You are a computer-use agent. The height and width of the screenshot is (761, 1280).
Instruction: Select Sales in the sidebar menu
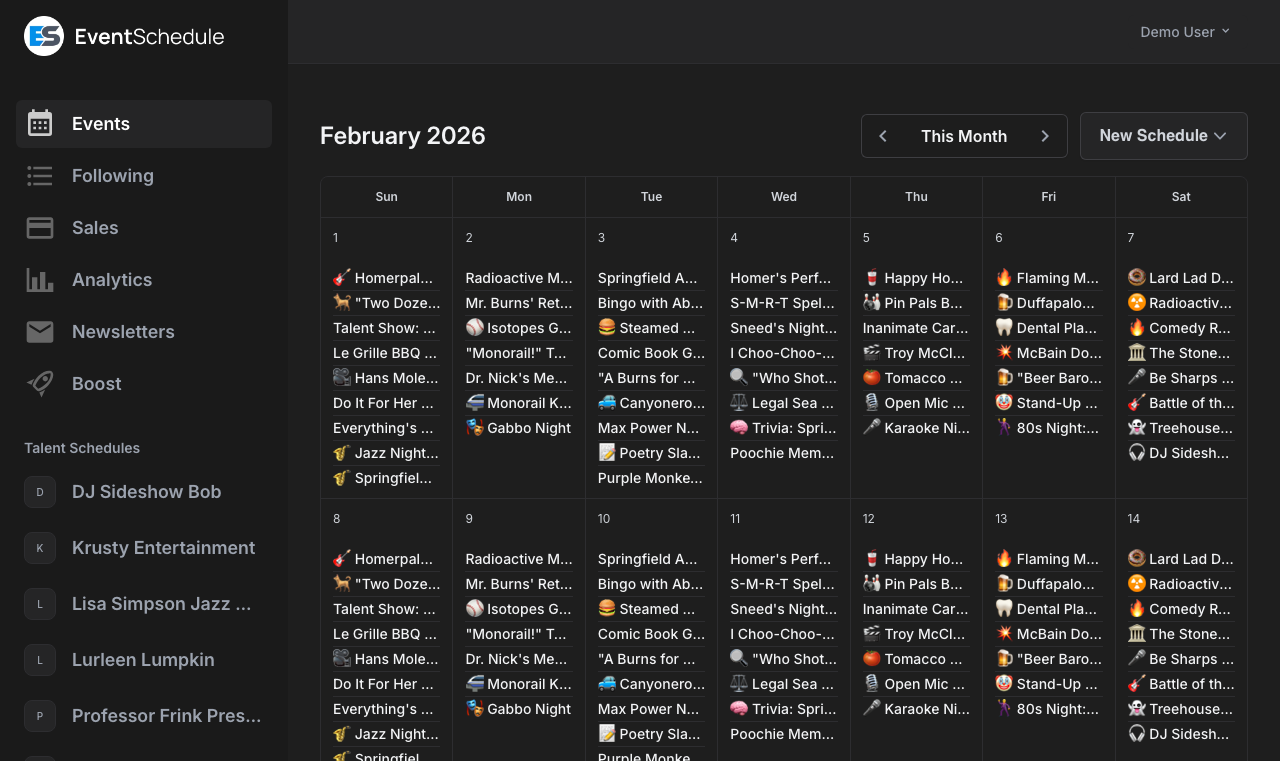[x=95, y=227]
